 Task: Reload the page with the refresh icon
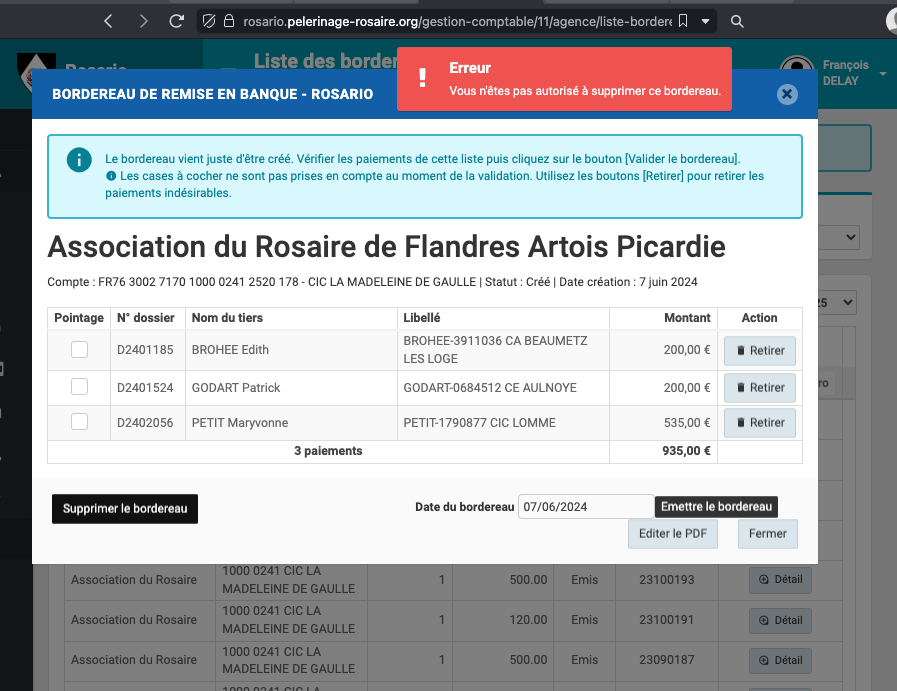177,21
